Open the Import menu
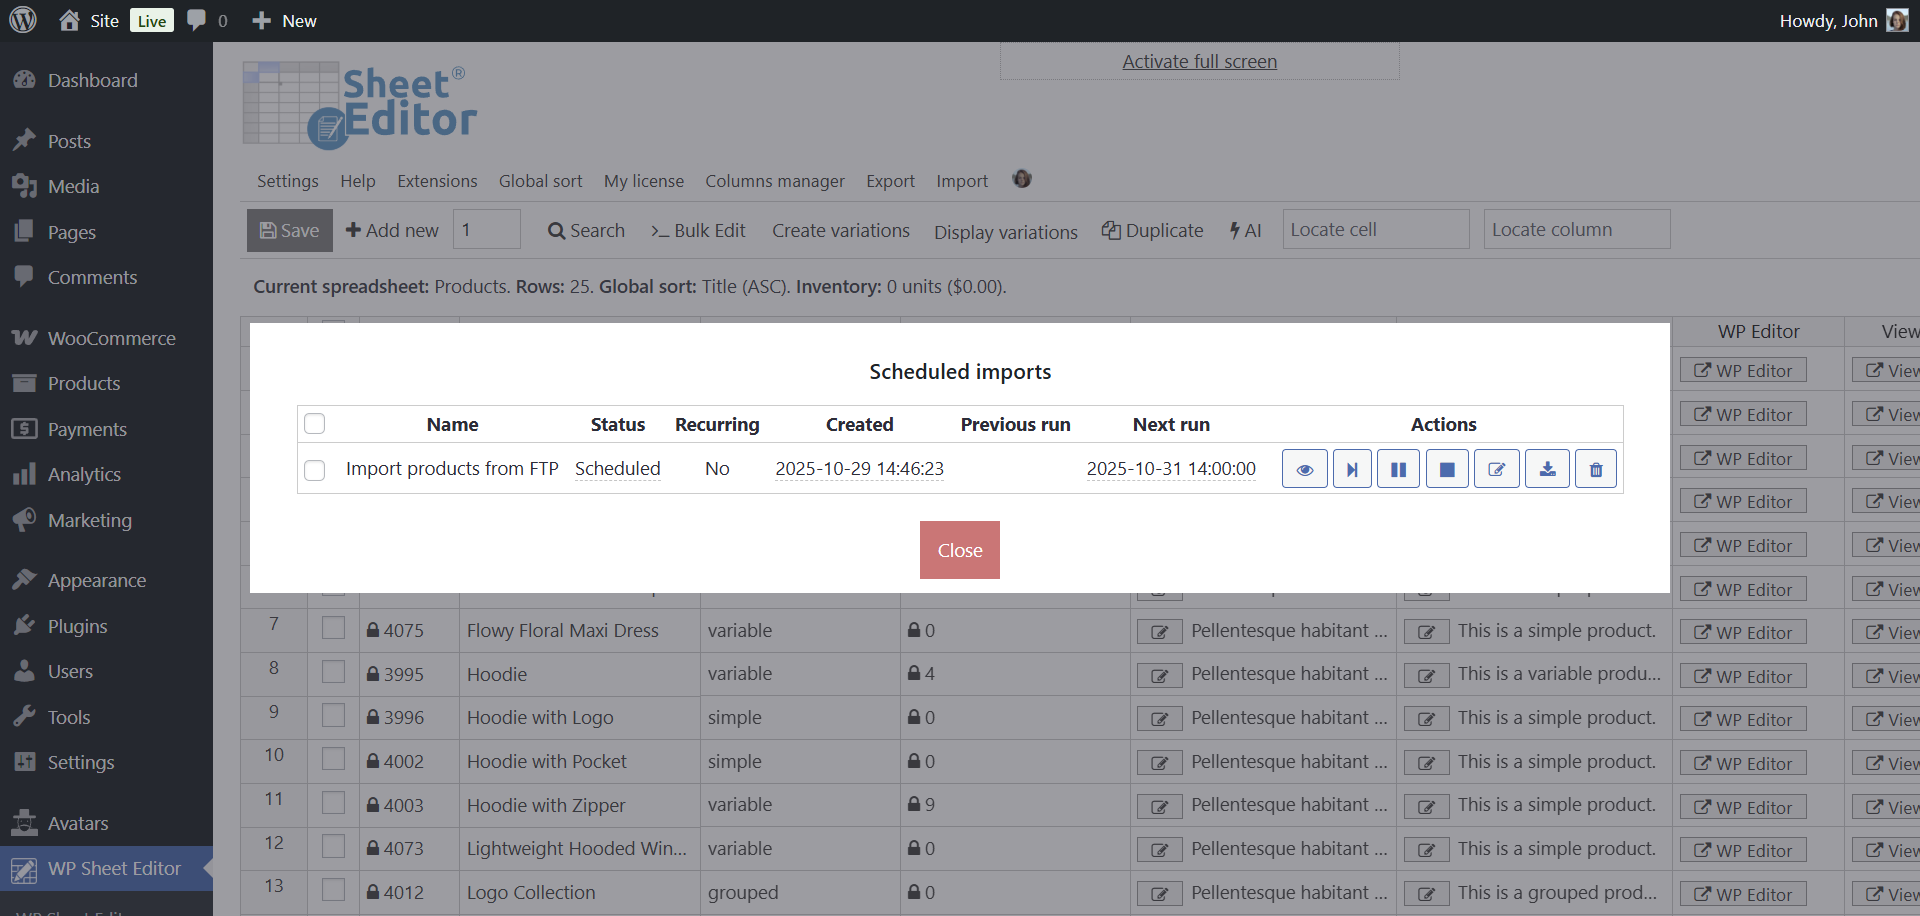 [961, 181]
